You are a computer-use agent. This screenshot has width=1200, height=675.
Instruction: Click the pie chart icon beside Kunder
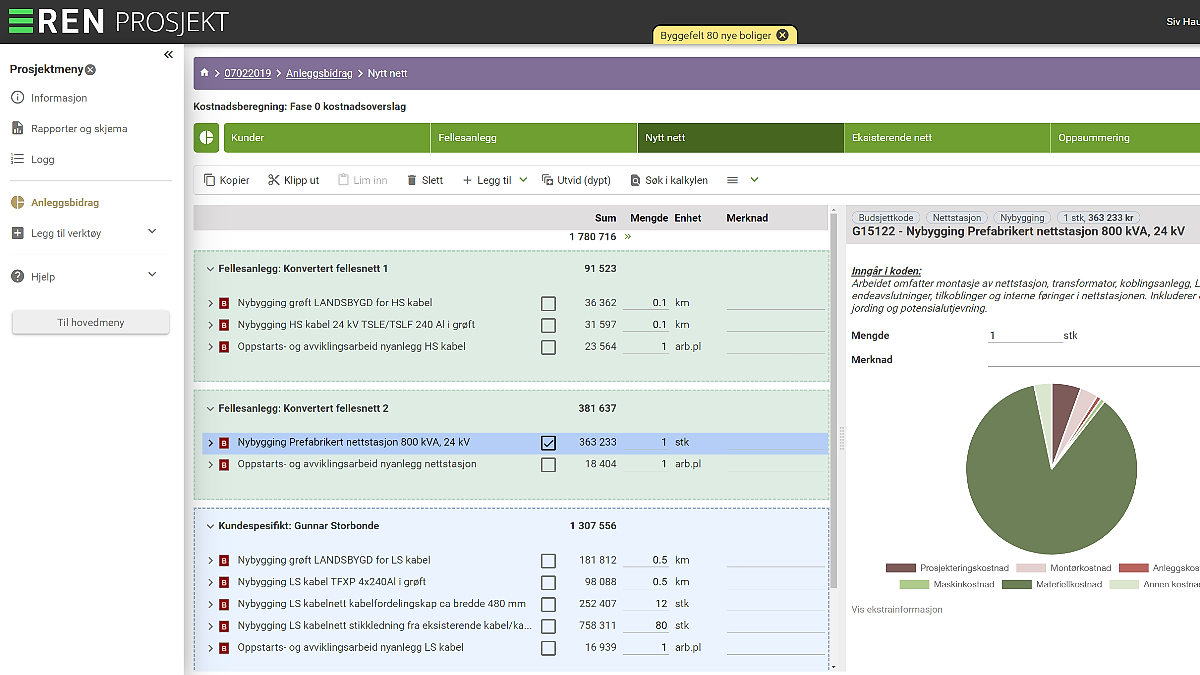tap(207, 138)
